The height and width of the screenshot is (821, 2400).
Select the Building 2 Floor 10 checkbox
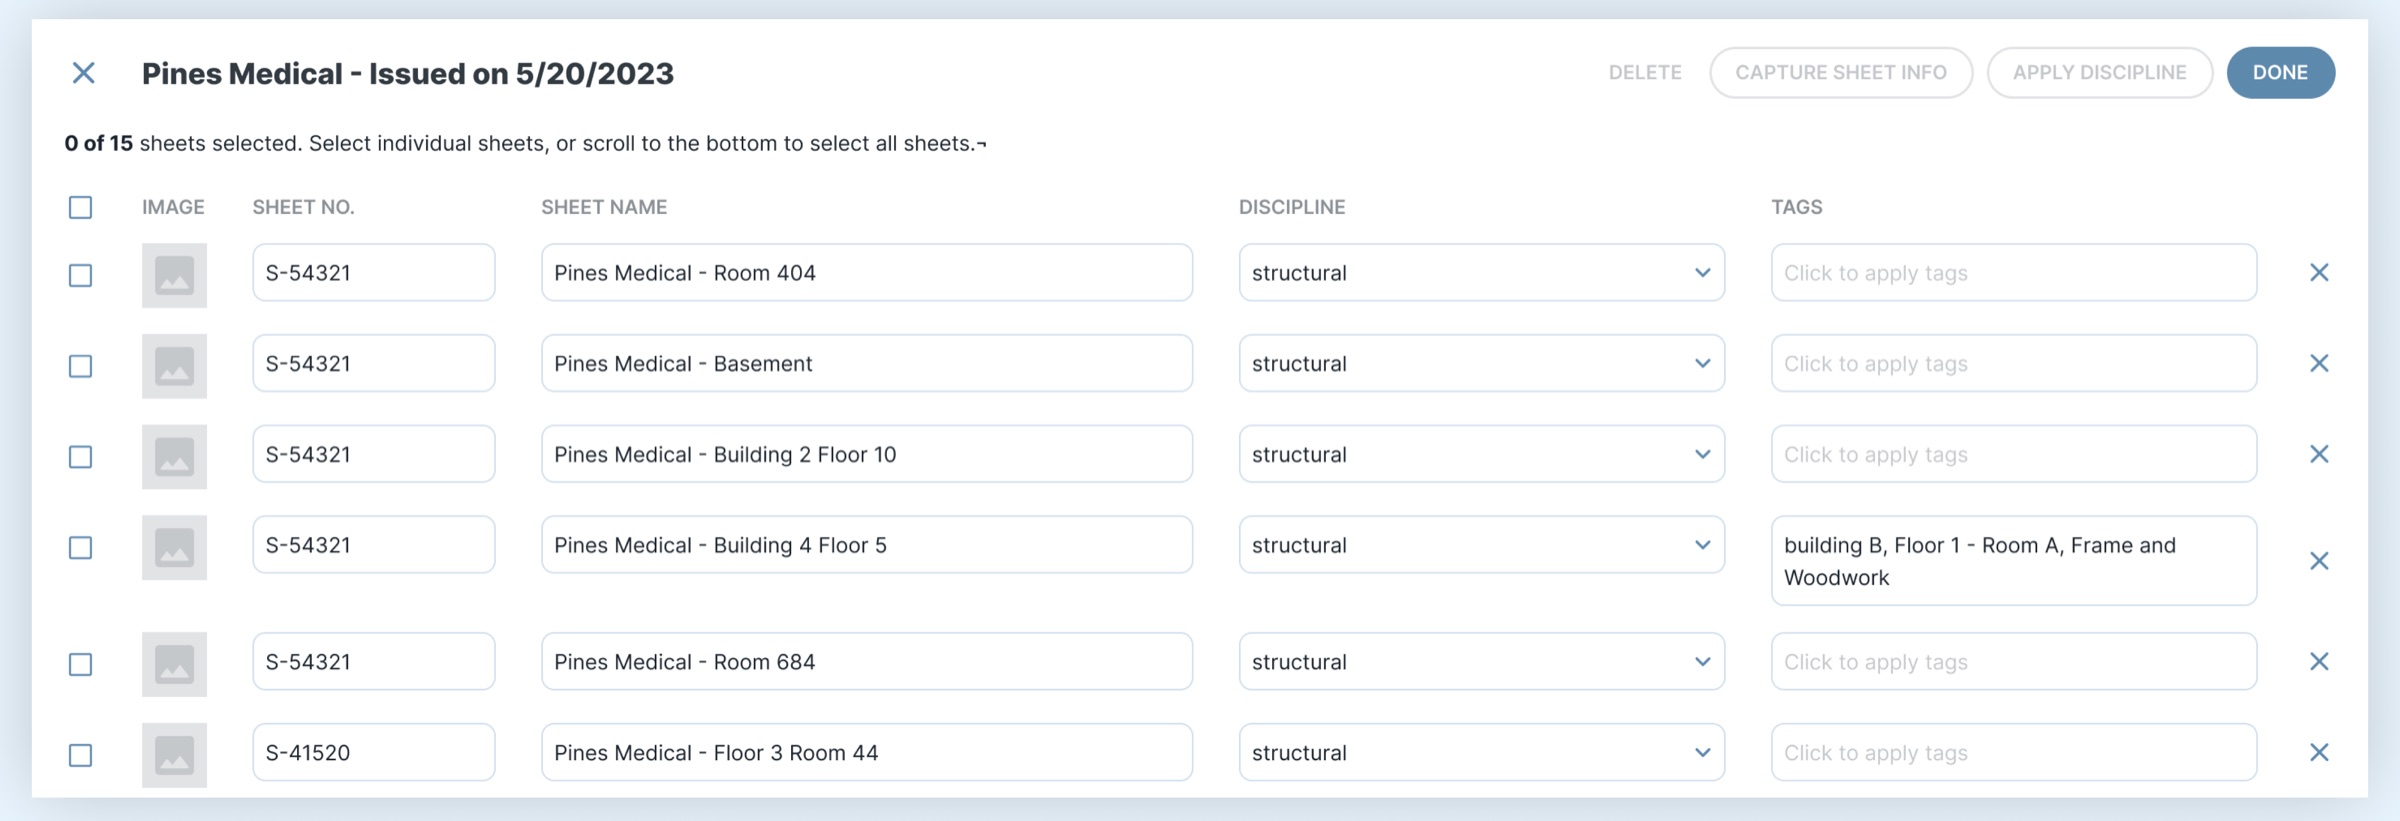point(81,457)
